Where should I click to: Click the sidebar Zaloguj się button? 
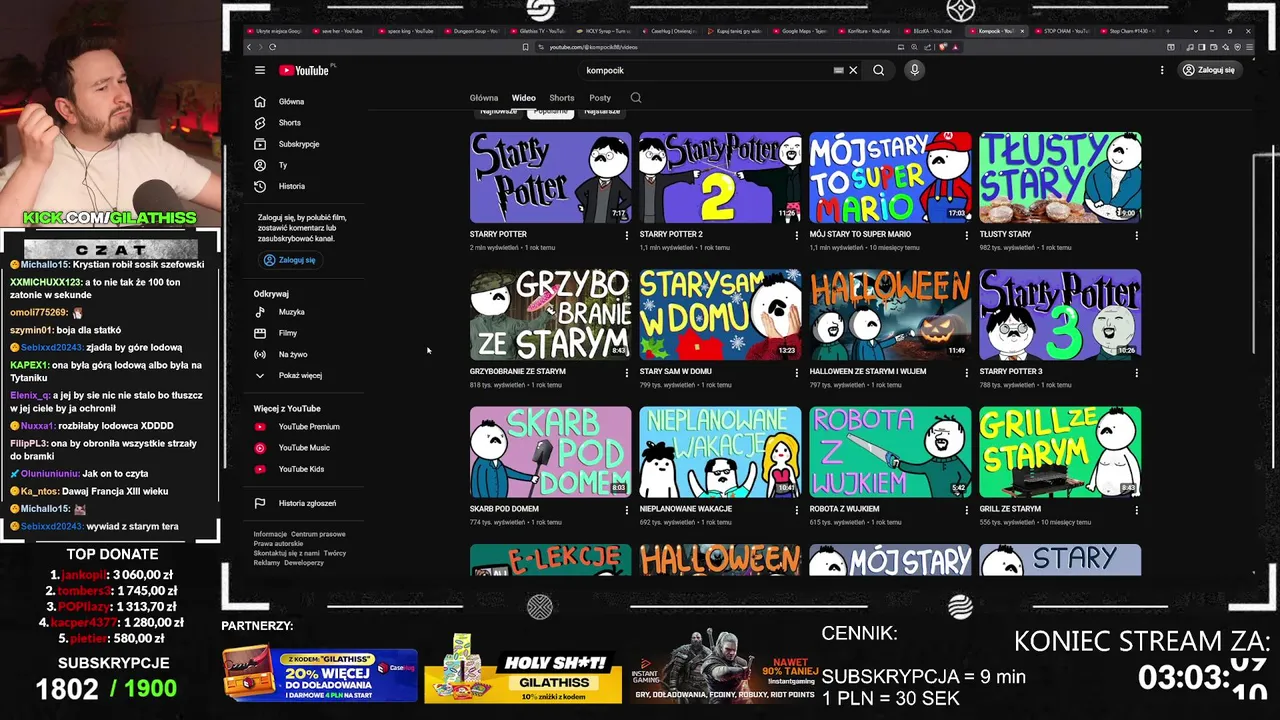tap(289, 260)
